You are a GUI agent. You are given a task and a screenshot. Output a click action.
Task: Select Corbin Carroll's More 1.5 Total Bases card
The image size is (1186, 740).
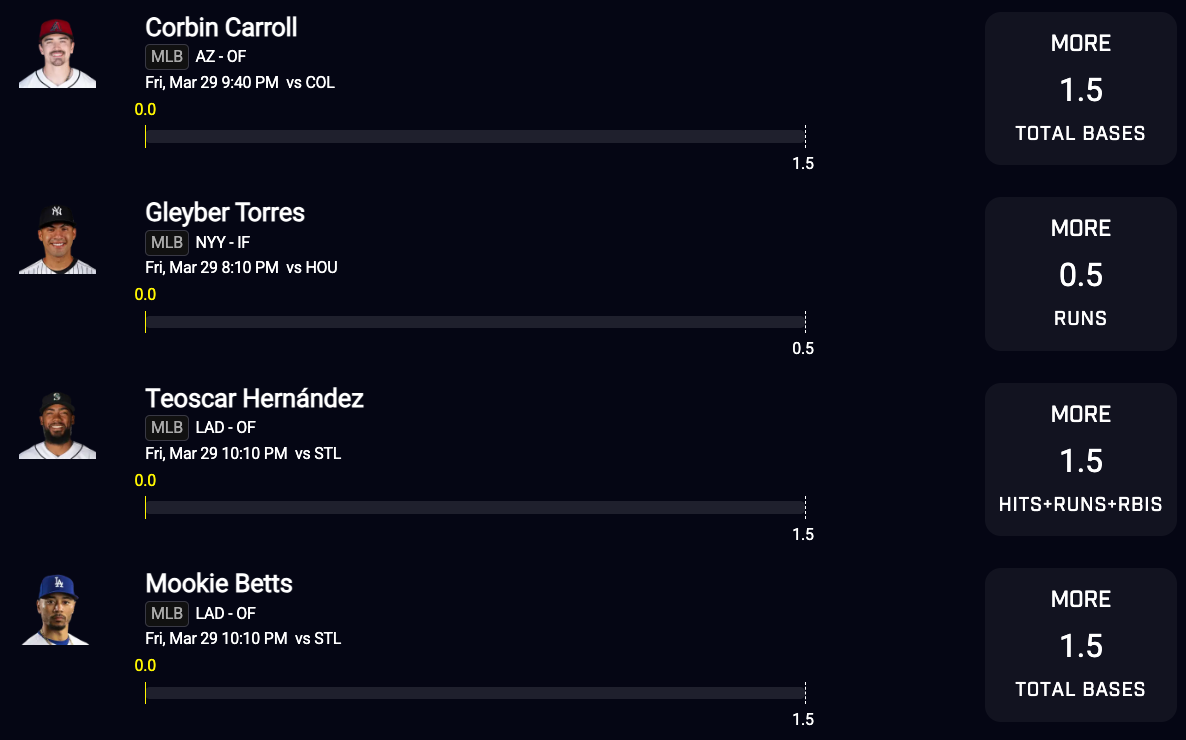click(1080, 88)
